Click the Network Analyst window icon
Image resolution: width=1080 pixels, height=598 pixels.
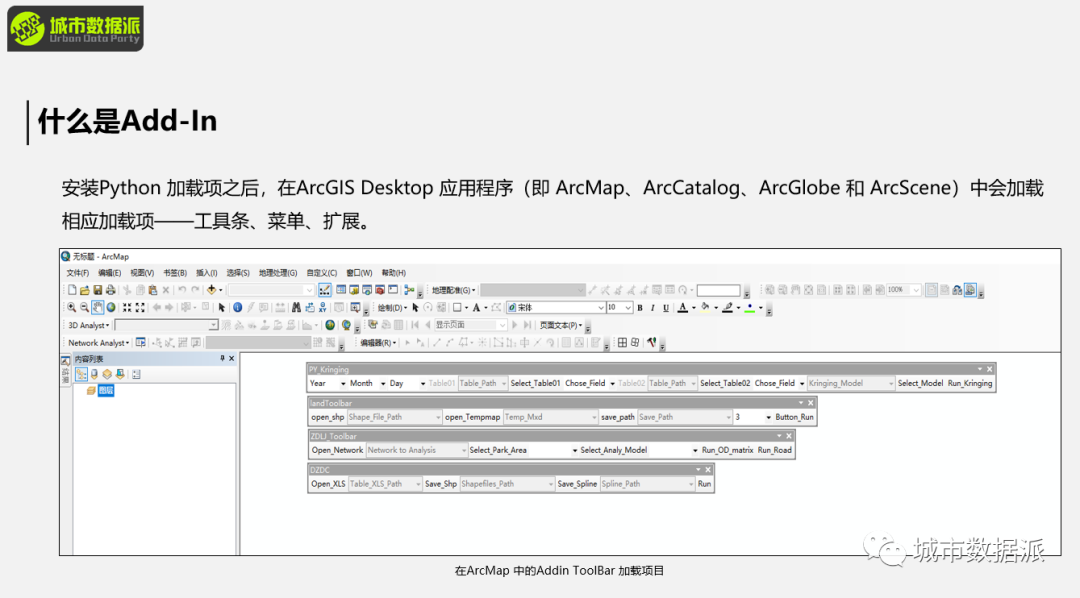point(141,342)
